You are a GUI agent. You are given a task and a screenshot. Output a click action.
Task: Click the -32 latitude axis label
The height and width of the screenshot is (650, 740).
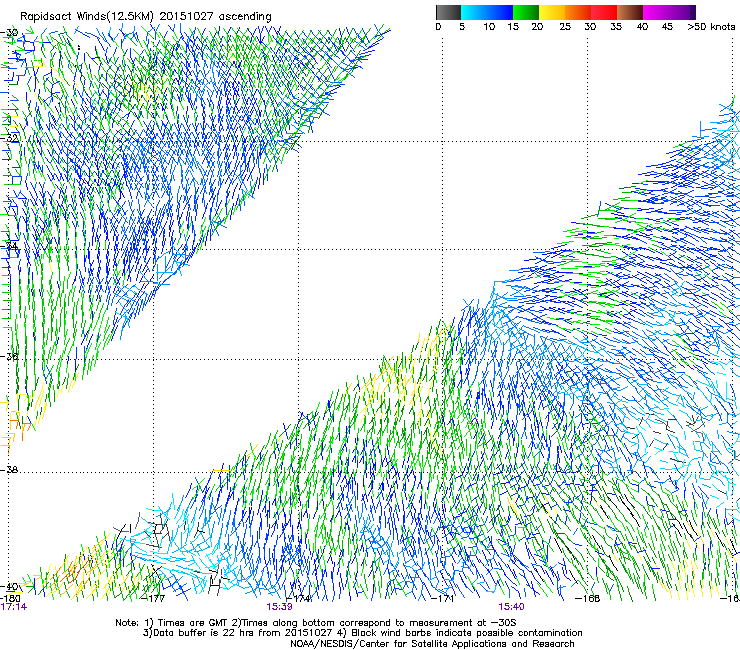click(x=10, y=138)
